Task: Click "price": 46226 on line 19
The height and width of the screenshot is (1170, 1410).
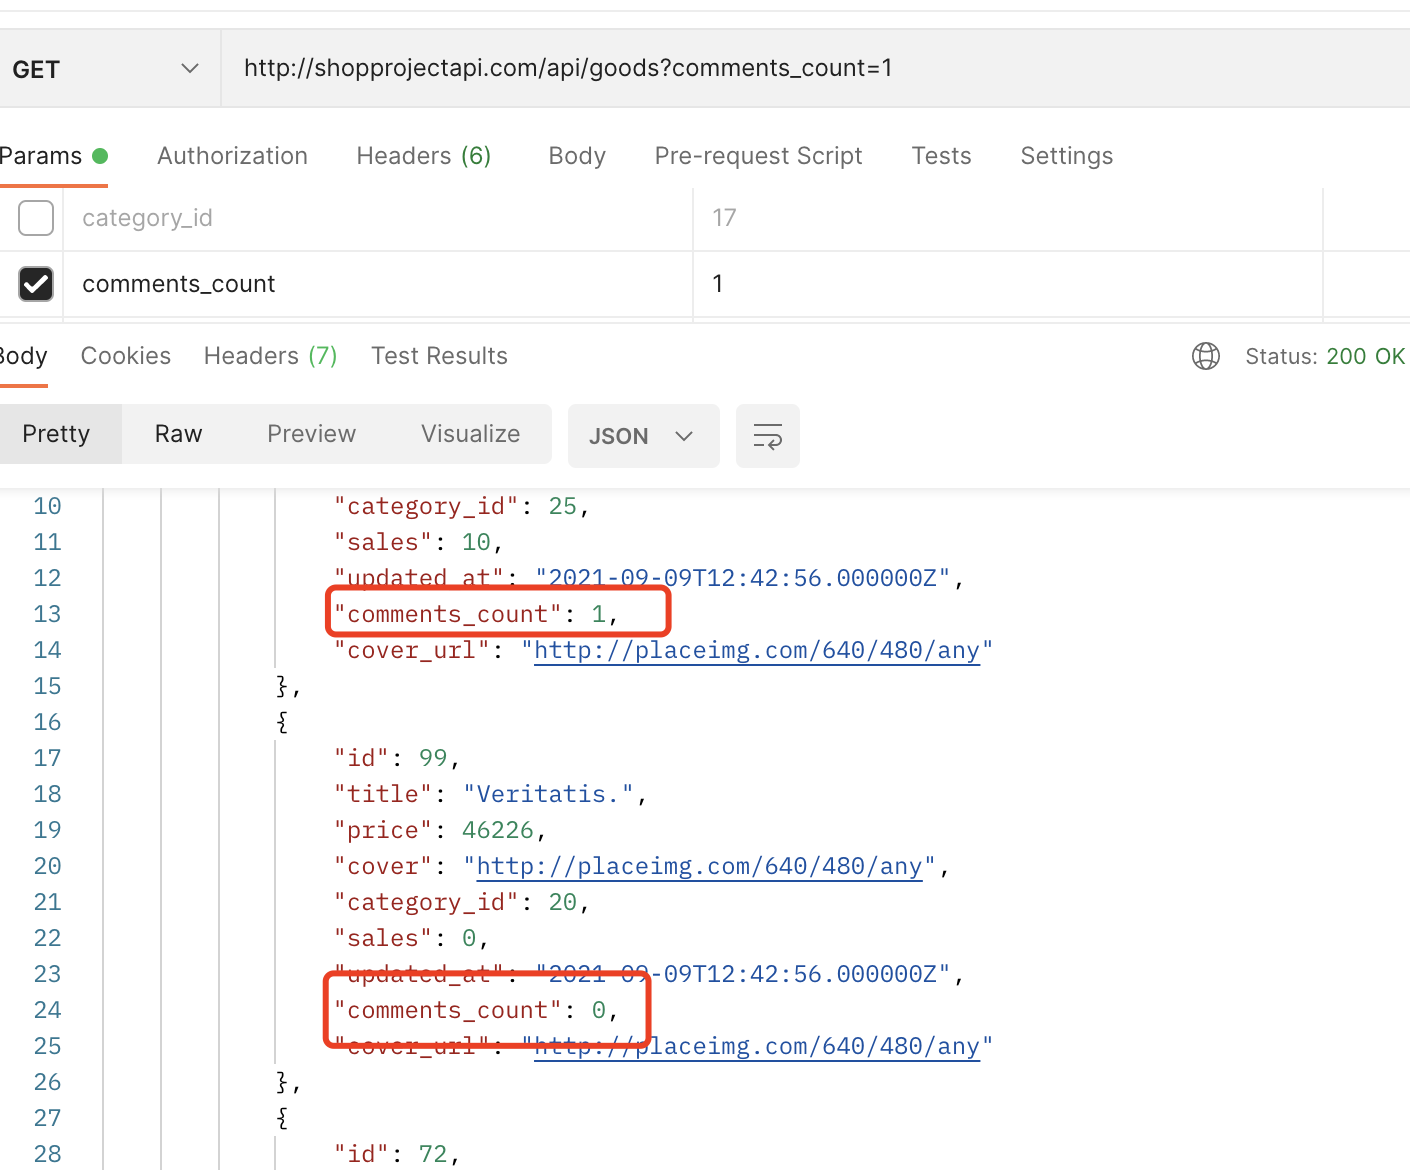Action: 440,830
